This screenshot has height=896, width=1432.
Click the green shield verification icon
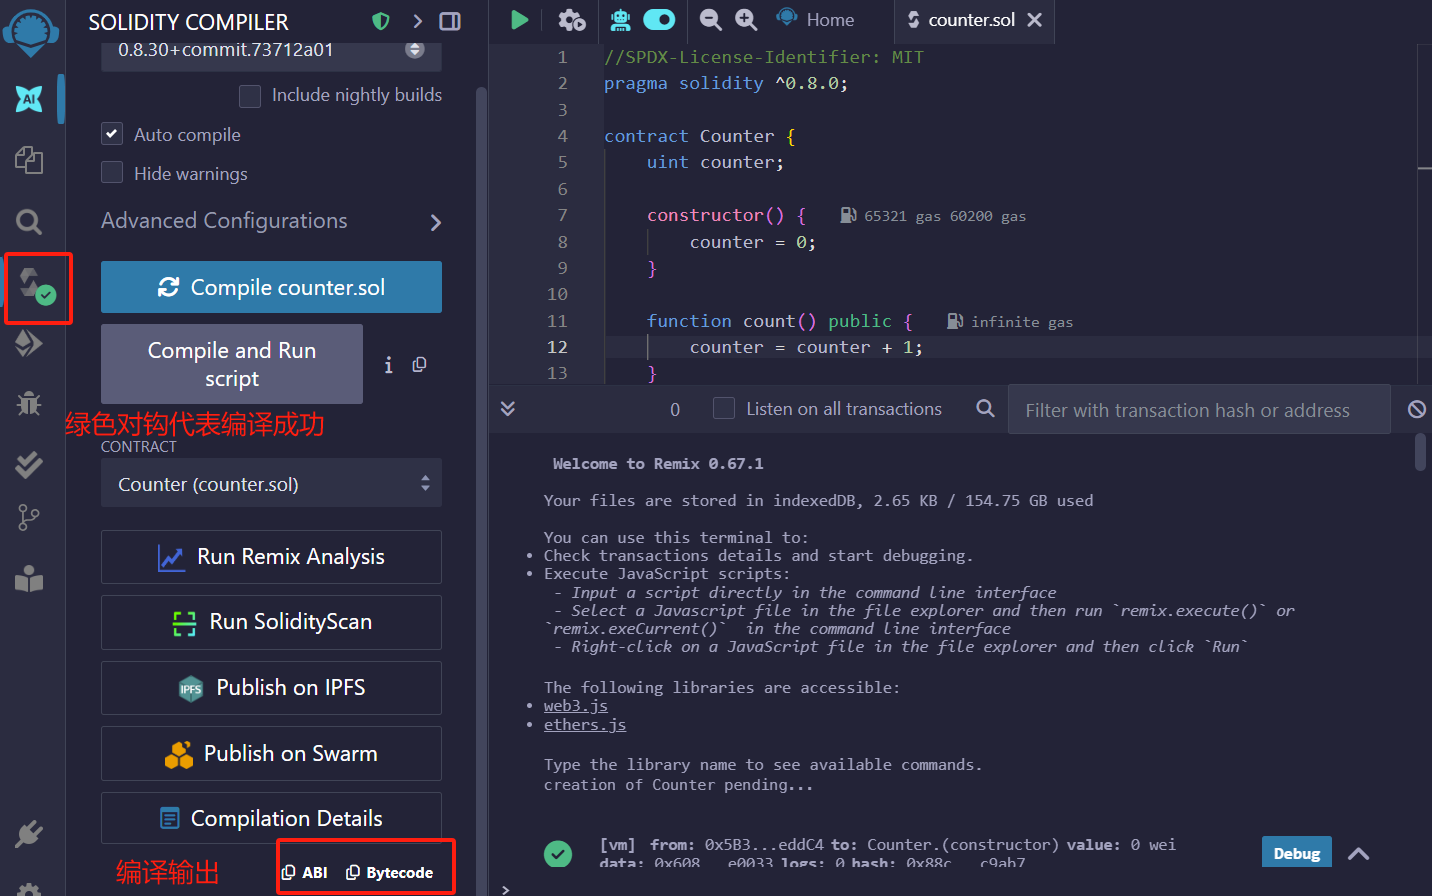click(380, 21)
